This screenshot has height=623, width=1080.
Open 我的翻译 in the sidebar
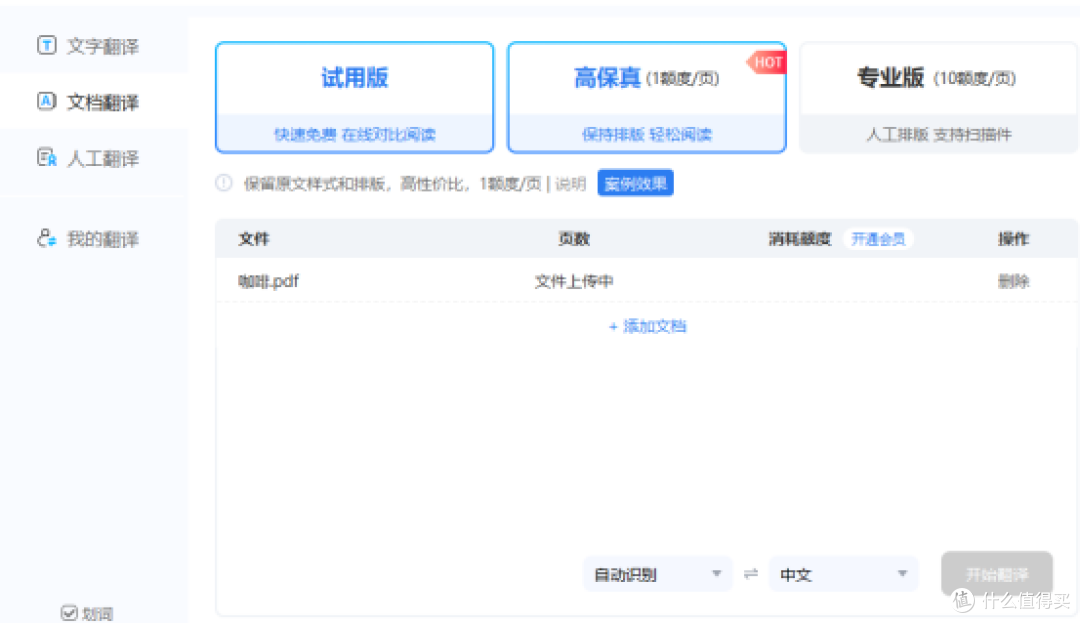pyautogui.click(x=94, y=239)
